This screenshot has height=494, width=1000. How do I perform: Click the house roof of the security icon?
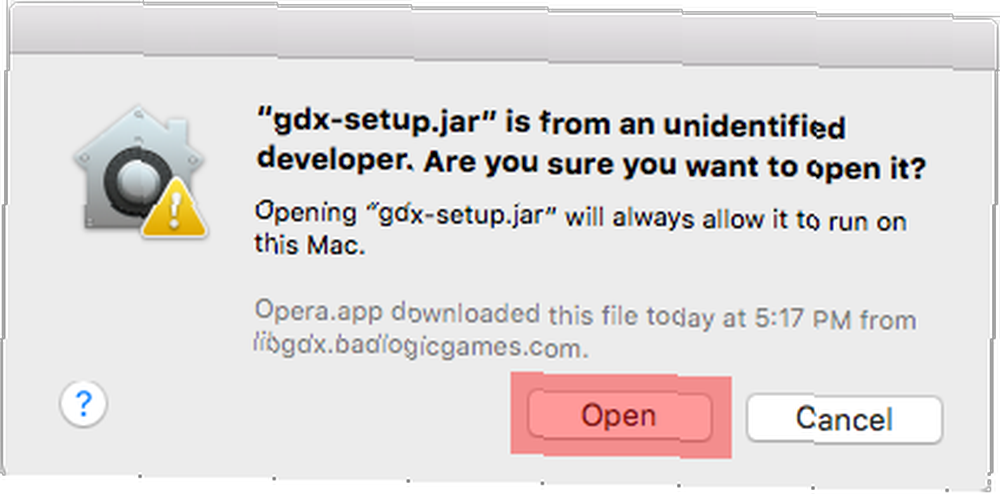point(139,131)
